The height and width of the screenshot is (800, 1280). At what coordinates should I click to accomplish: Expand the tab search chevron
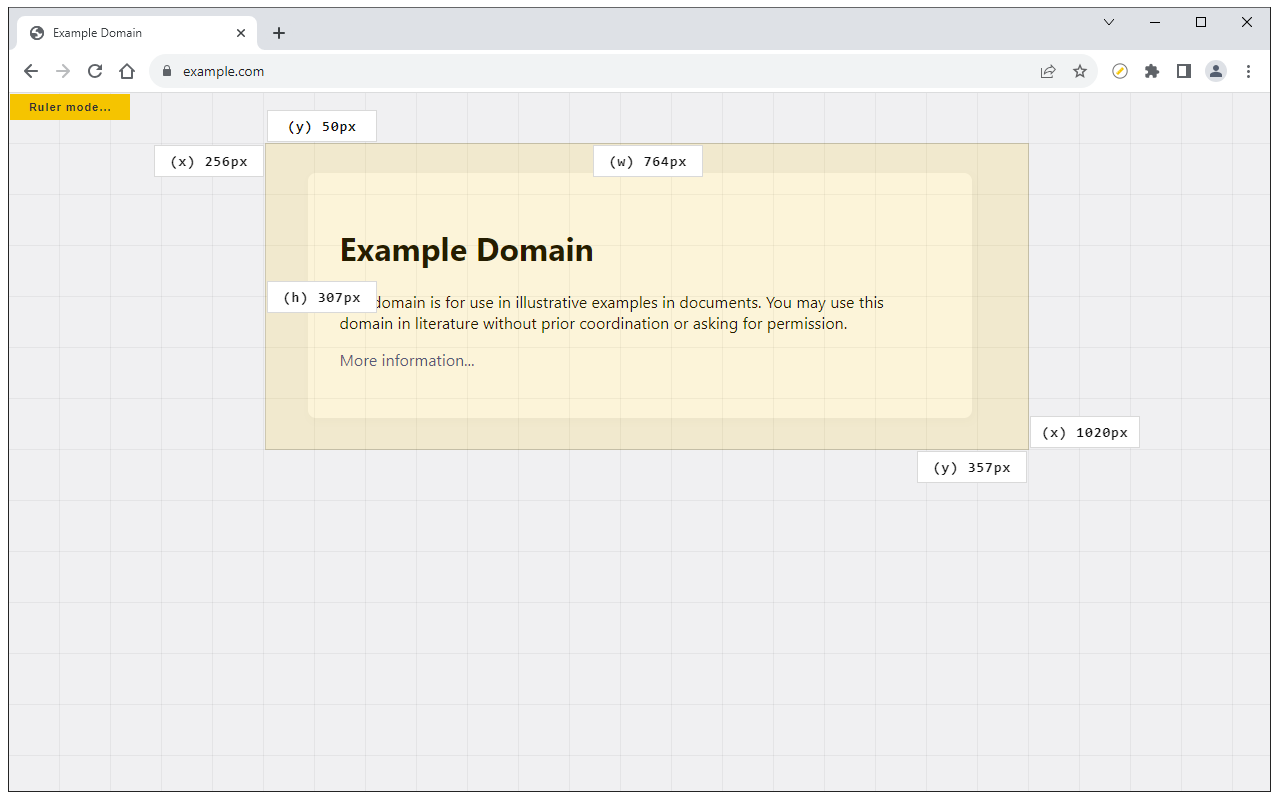click(1109, 22)
